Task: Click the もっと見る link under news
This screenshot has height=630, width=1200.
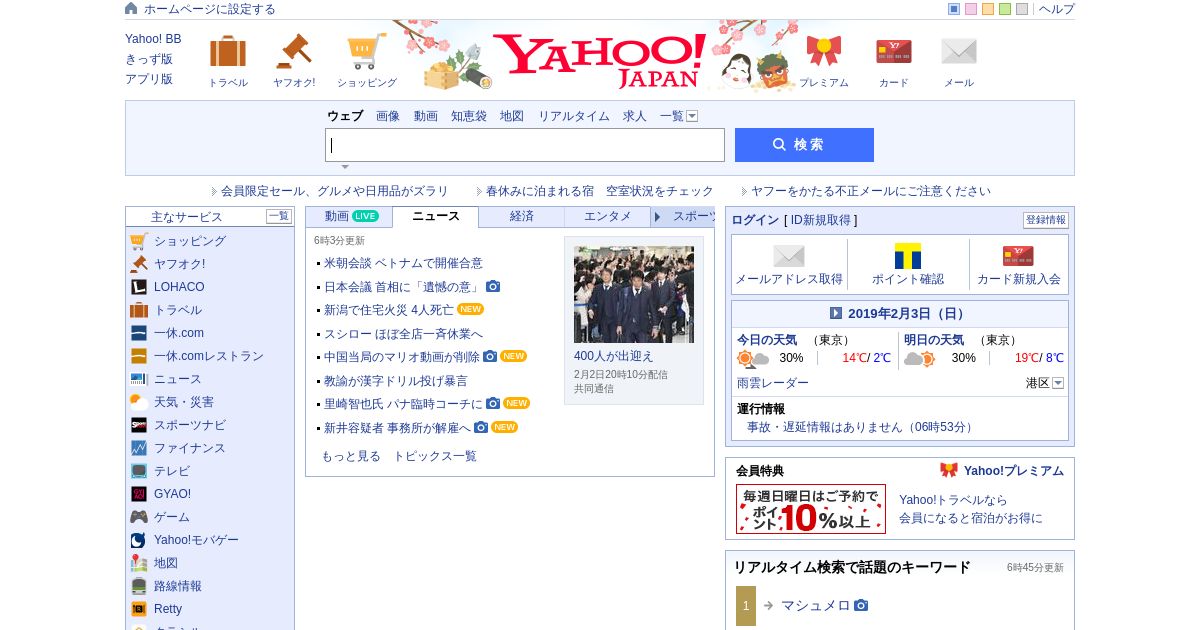Action: 351,456
